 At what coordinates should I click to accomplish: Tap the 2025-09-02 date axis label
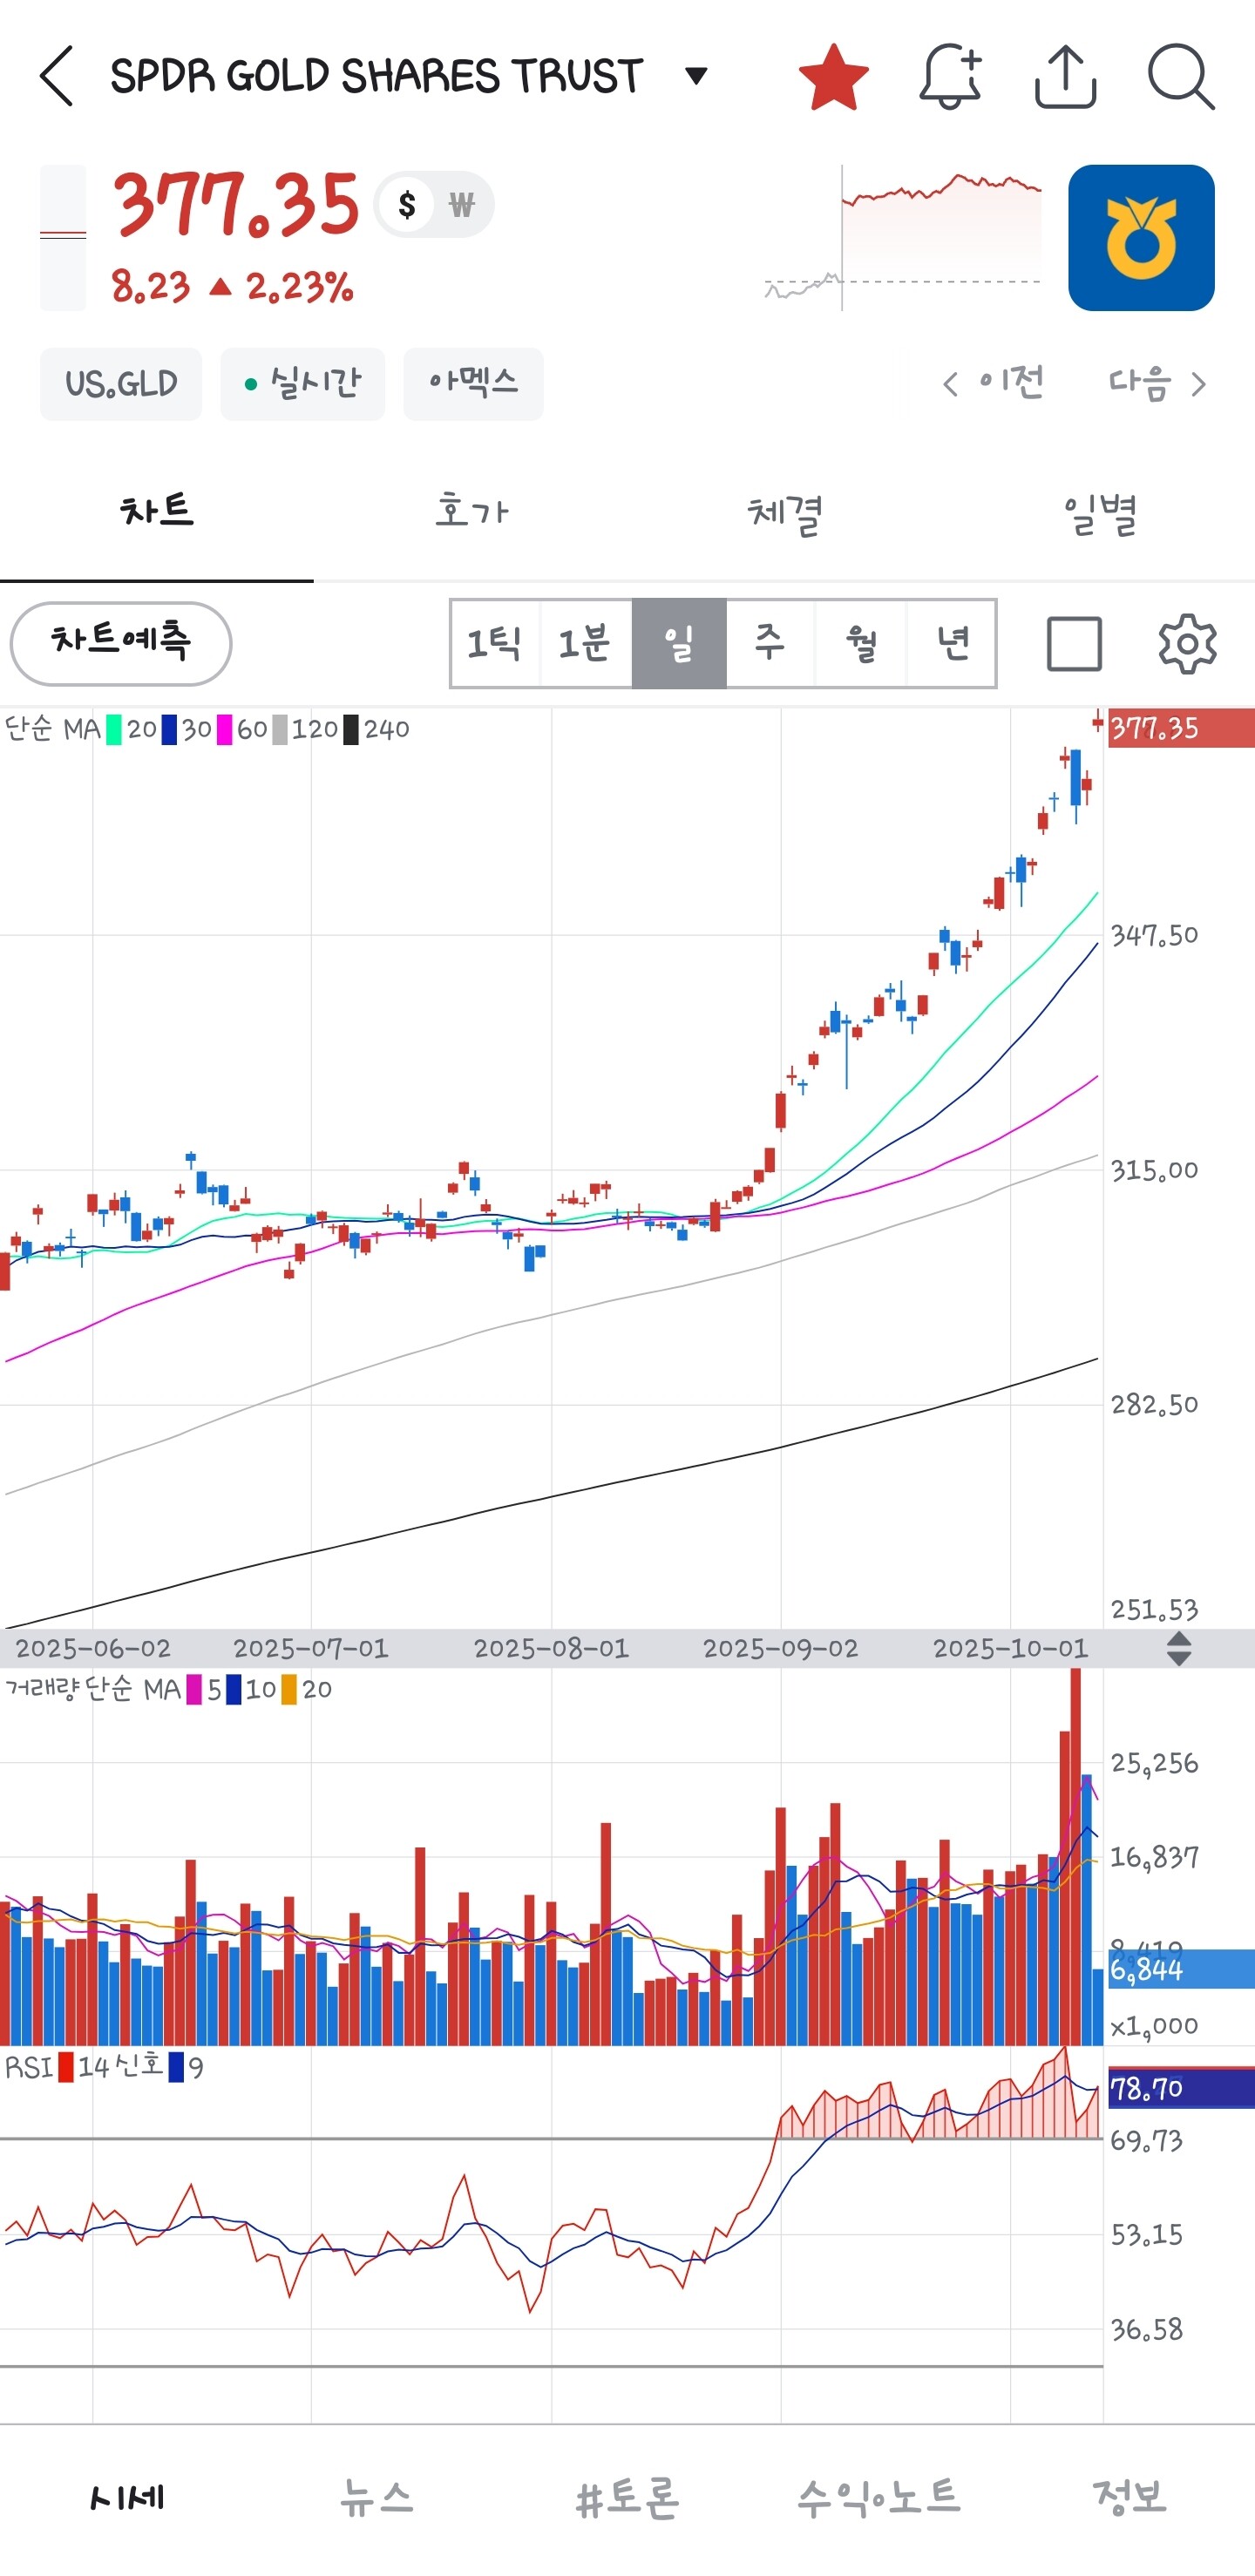[780, 1648]
